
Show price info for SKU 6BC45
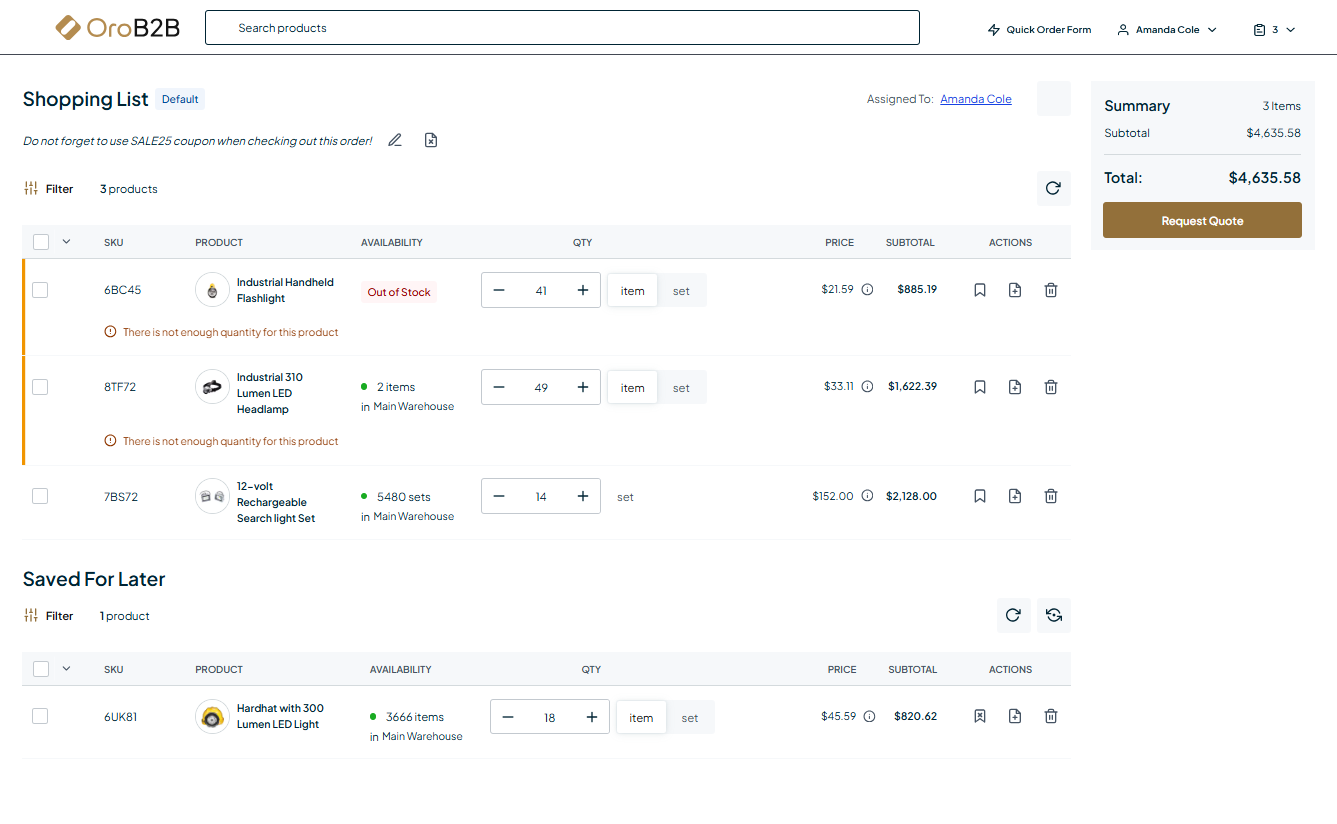pyautogui.click(x=867, y=290)
